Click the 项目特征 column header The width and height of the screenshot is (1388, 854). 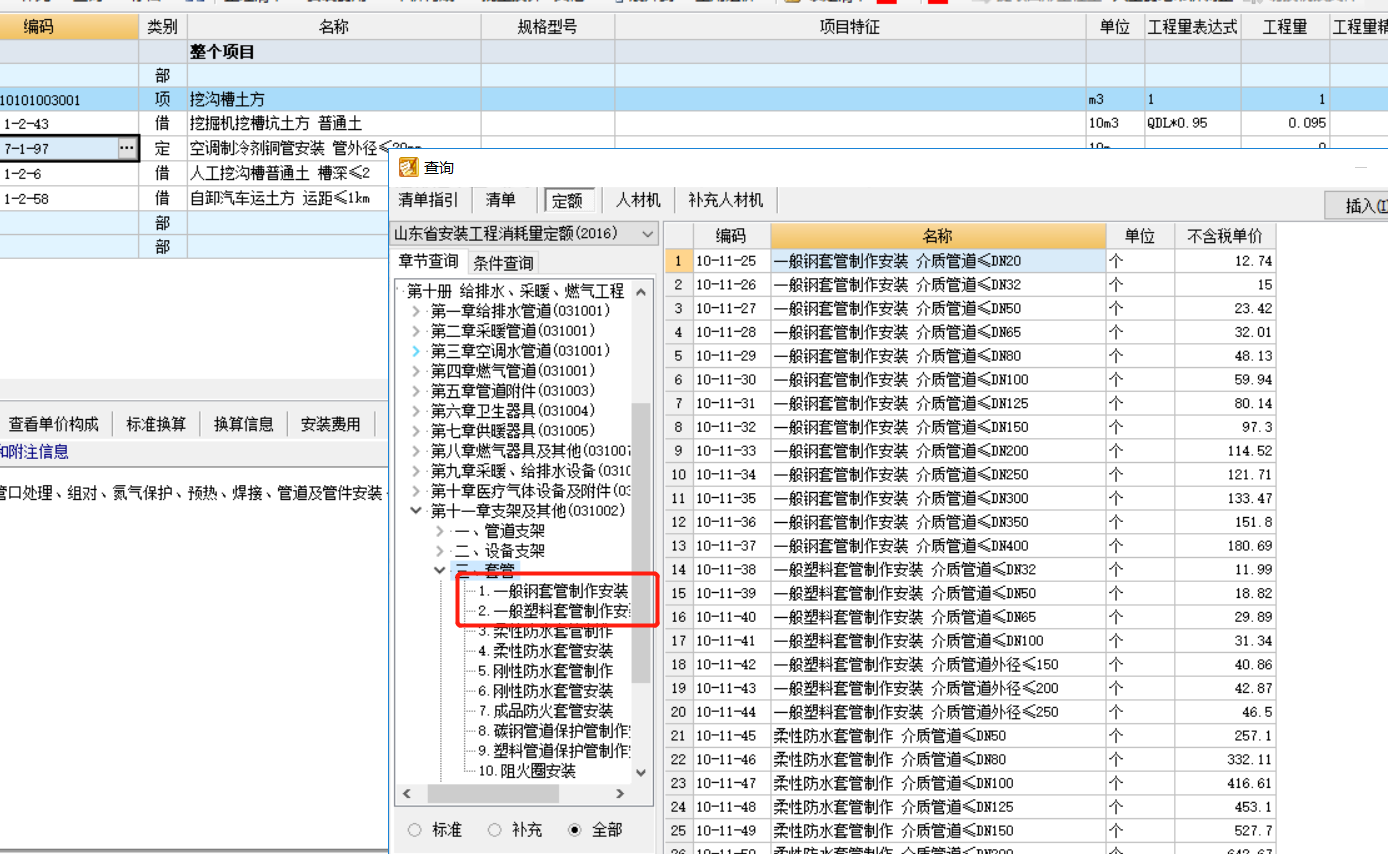(850, 27)
